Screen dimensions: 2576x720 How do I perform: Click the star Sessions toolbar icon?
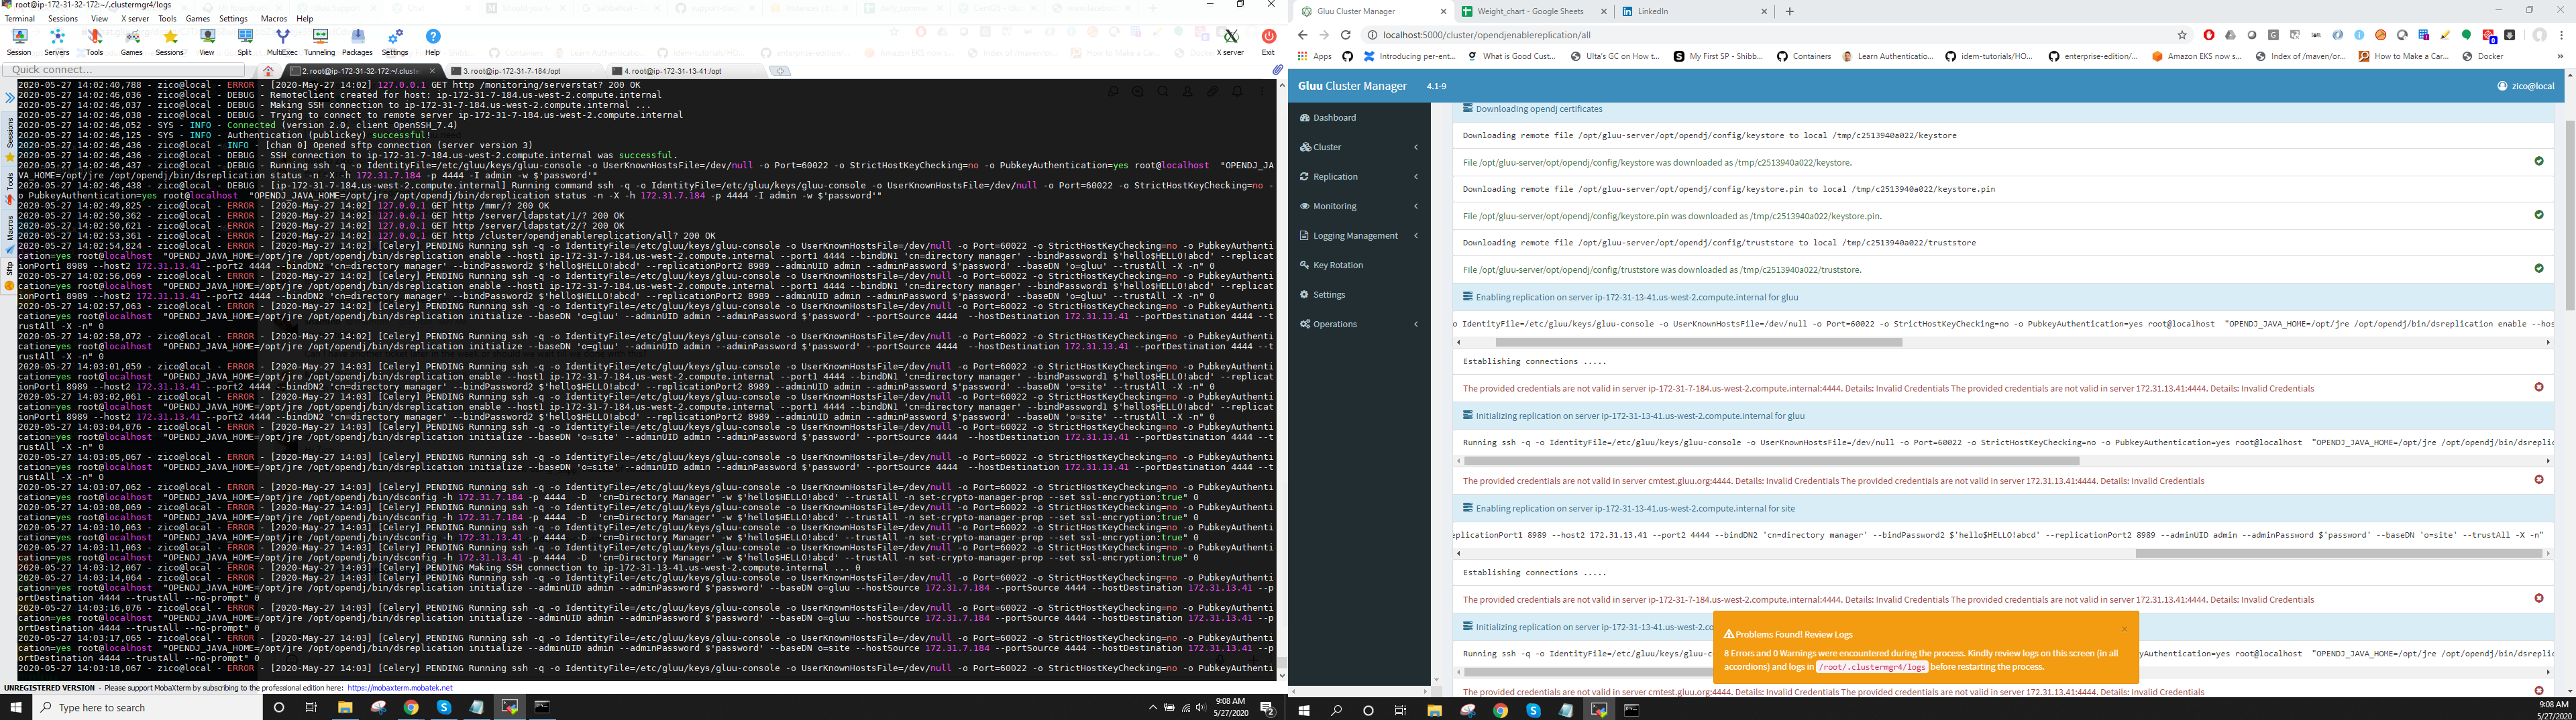point(170,41)
